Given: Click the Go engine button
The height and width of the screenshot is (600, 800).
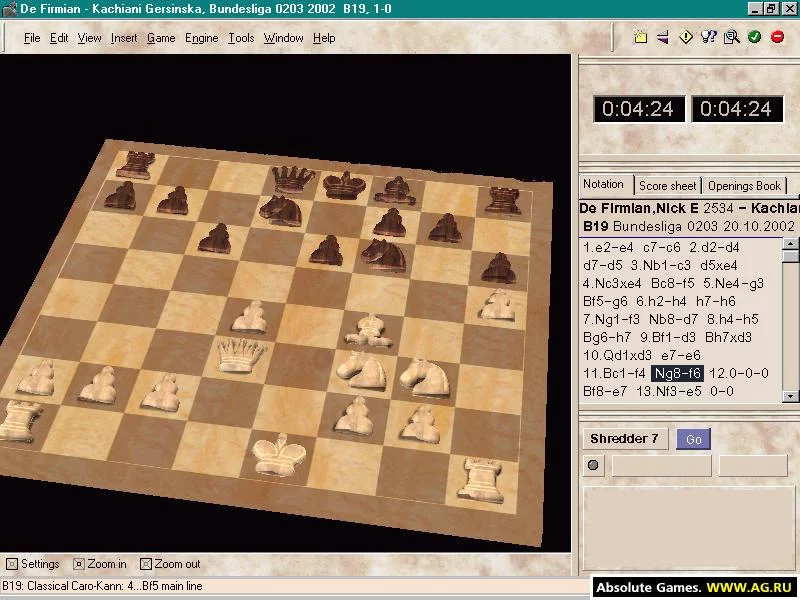Looking at the screenshot, I should [x=693, y=439].
